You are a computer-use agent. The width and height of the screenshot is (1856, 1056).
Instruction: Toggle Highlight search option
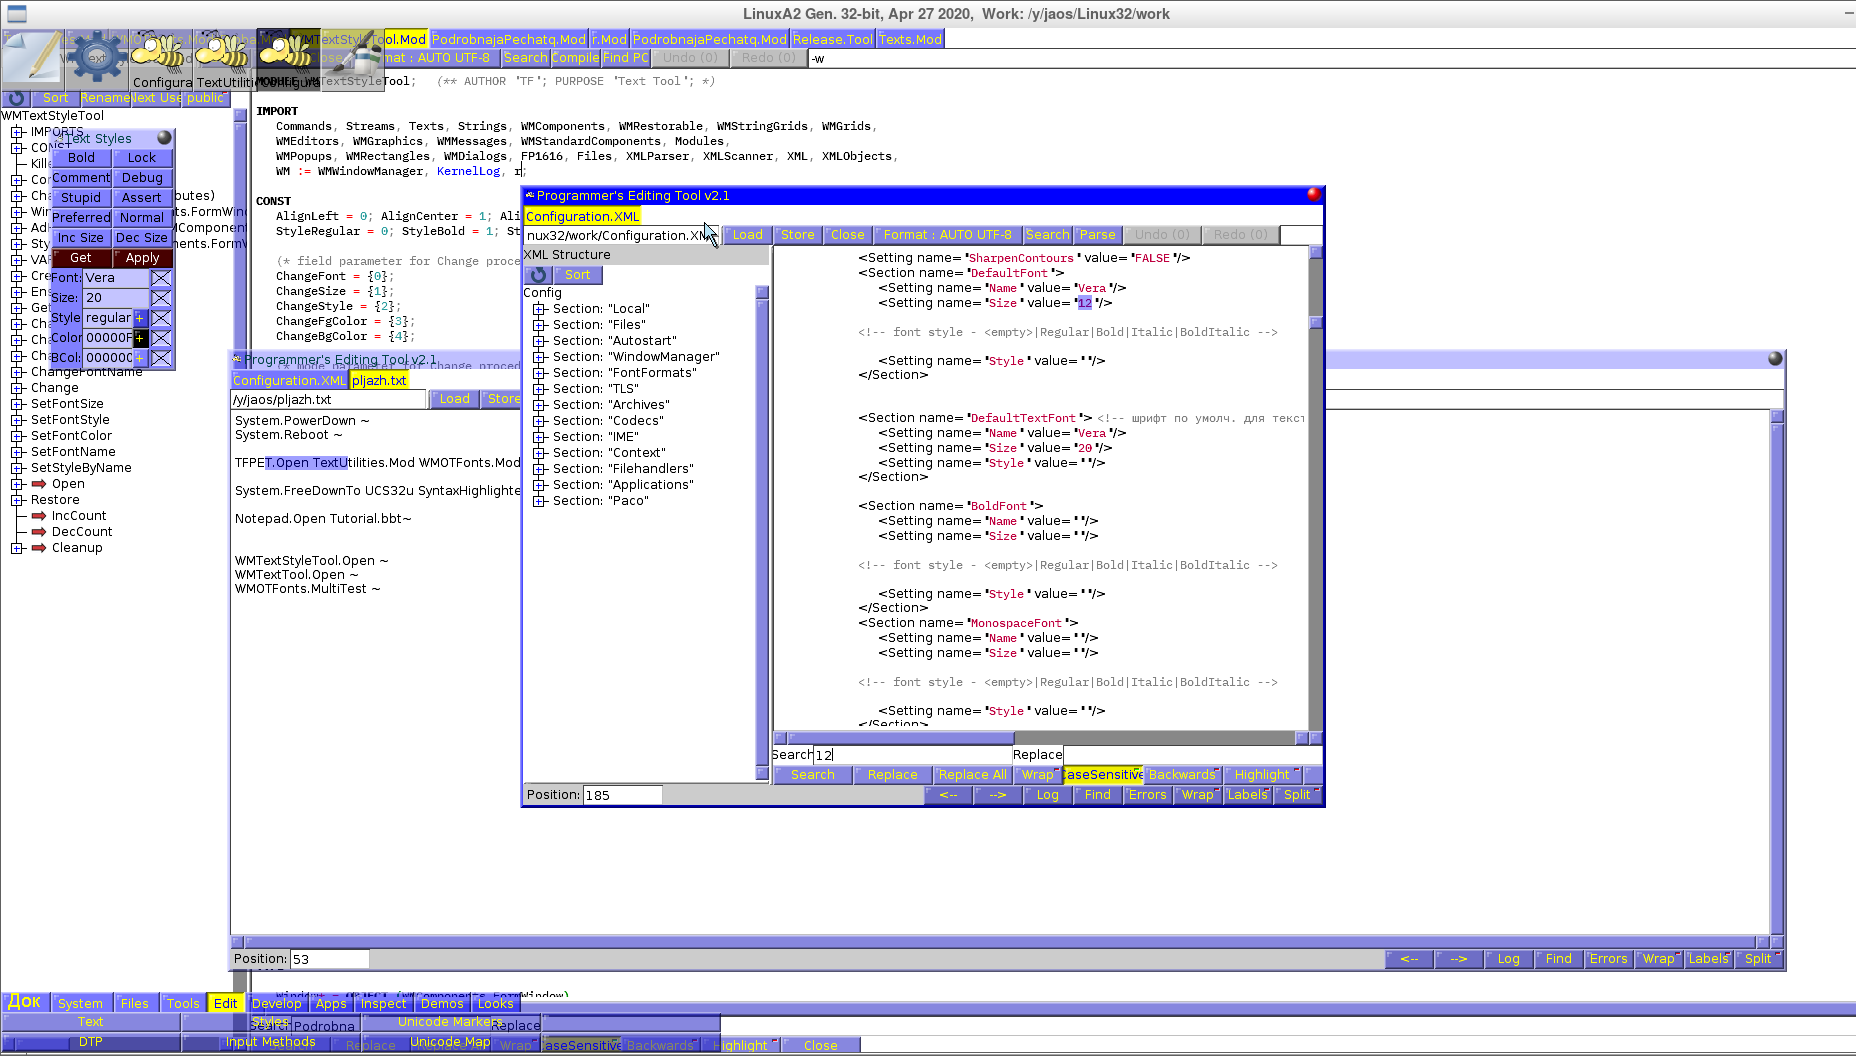(x=1263, y=775)
